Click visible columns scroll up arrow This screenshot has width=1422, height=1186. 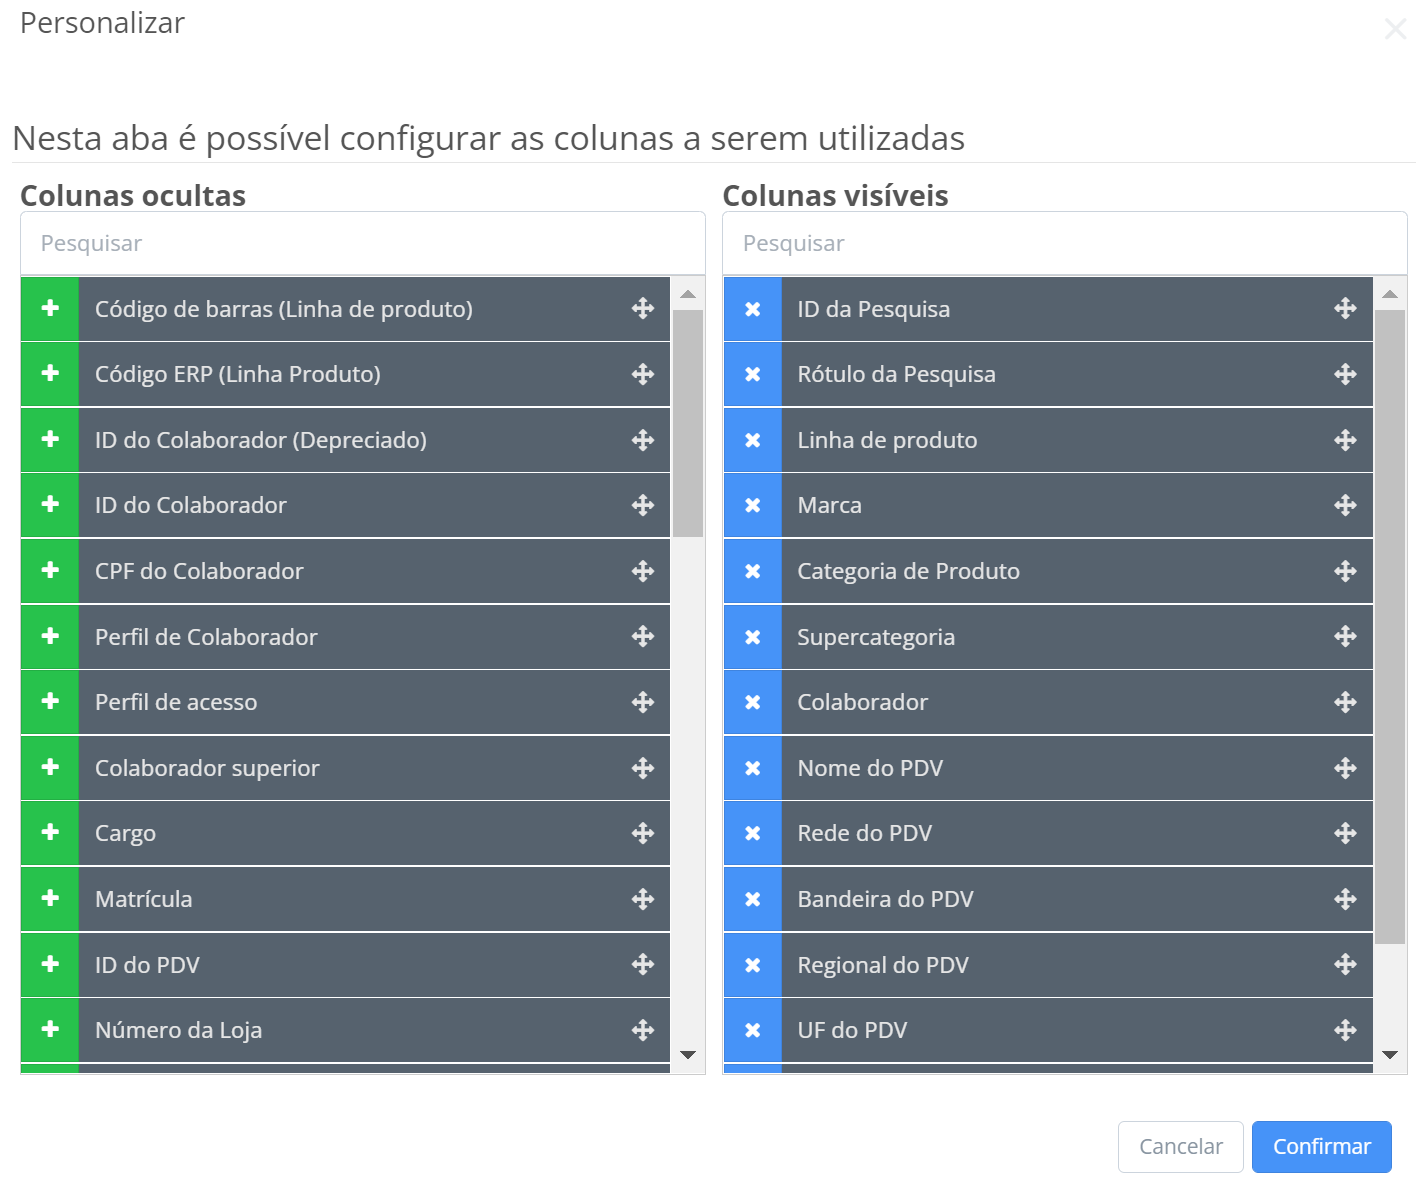click(1390, 294)
